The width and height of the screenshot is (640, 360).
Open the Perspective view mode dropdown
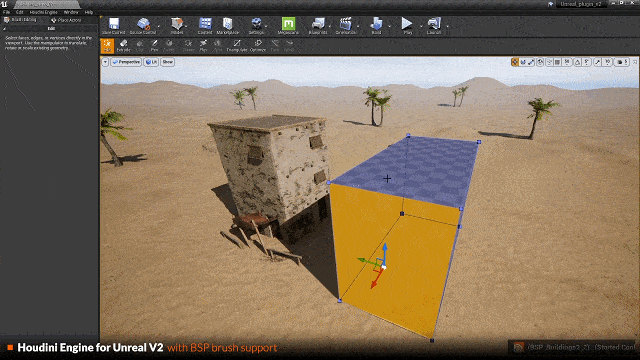tap(126, 62)
